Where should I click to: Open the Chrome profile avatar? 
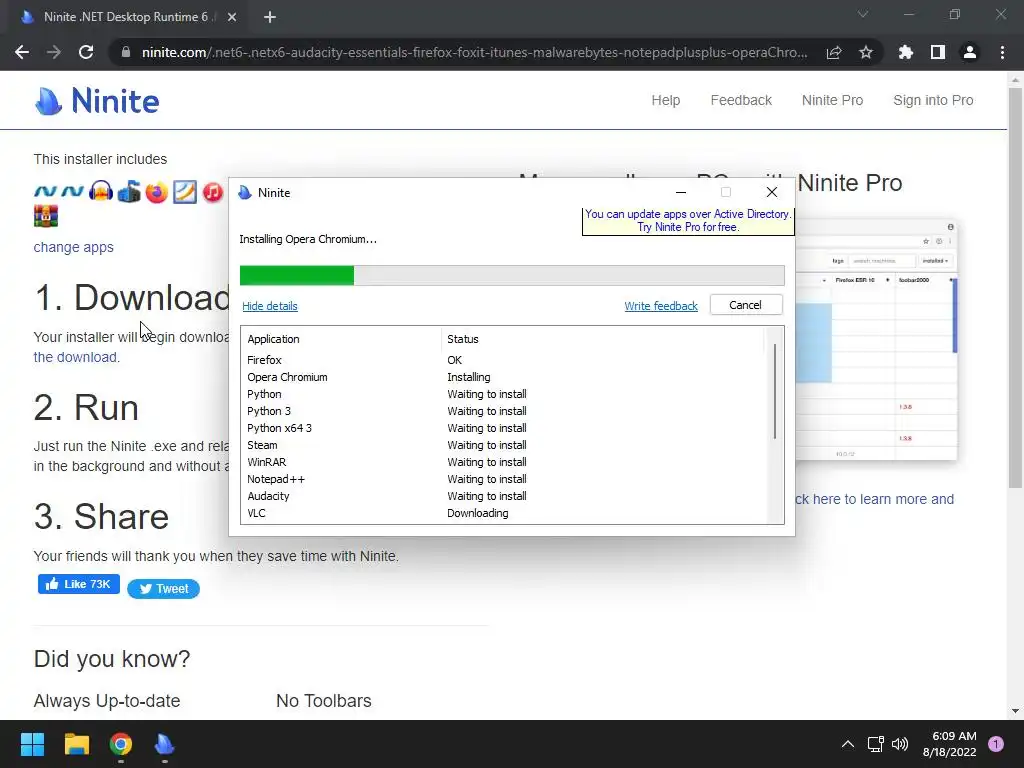[x=970, y=52]
